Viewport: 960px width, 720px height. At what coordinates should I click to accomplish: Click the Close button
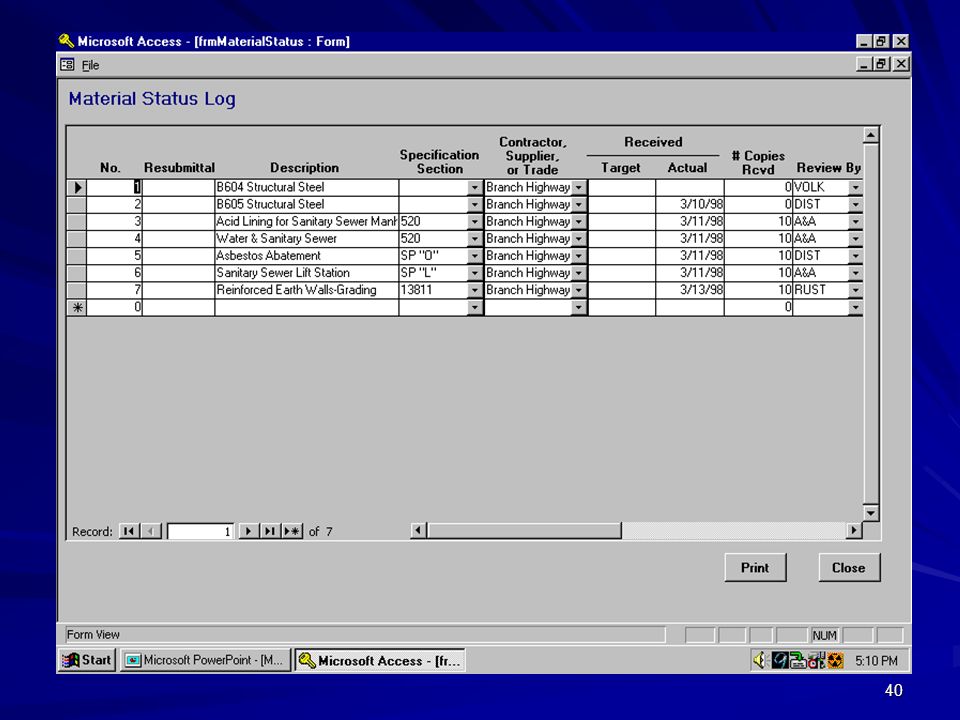[x=849, y=568]
